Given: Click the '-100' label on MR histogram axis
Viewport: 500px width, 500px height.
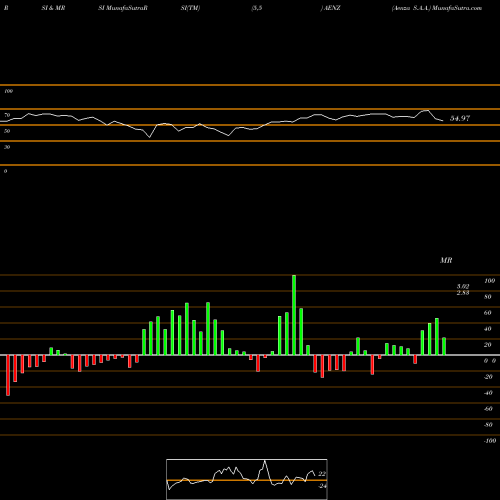Looking at the screenshot, I should coord(490,441).
